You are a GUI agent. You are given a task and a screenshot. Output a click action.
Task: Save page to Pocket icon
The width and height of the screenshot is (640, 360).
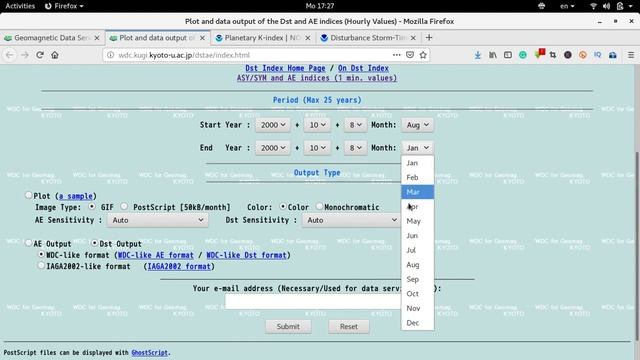coord(410,55)
